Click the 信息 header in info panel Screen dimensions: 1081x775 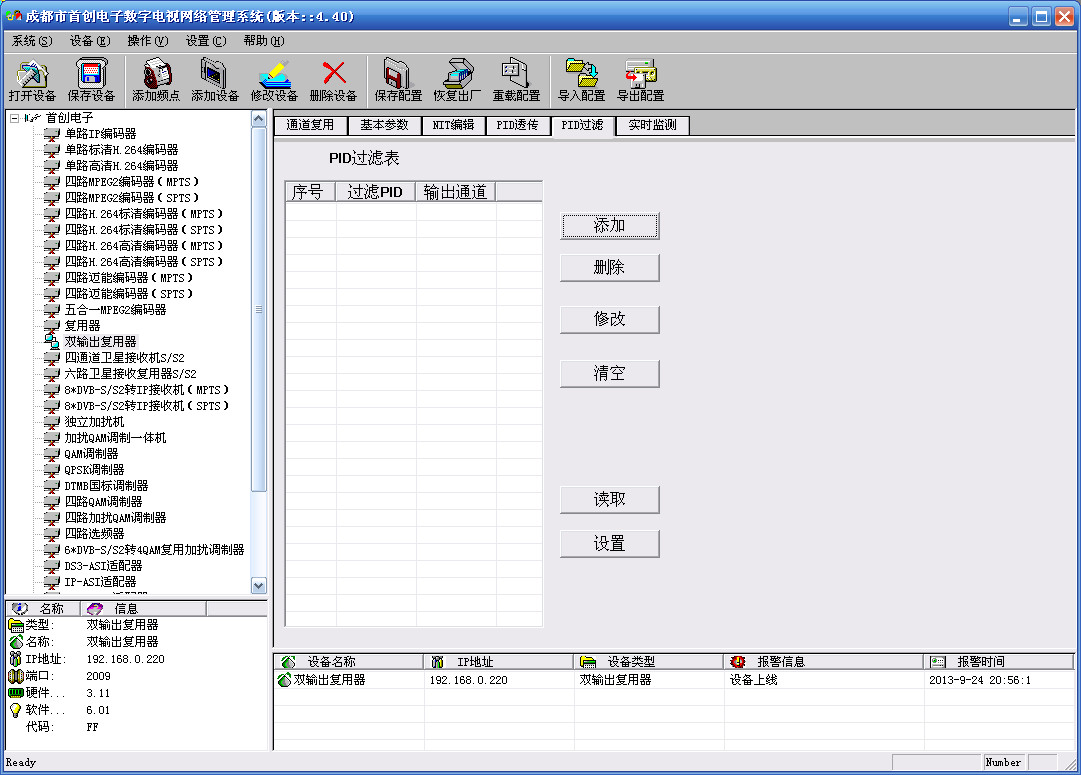pos(143,609)
